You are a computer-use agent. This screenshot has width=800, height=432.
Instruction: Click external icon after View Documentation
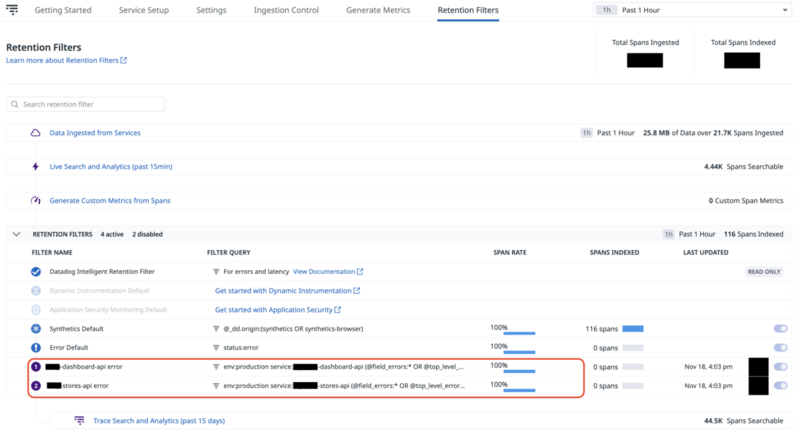(x=360, y=271)
